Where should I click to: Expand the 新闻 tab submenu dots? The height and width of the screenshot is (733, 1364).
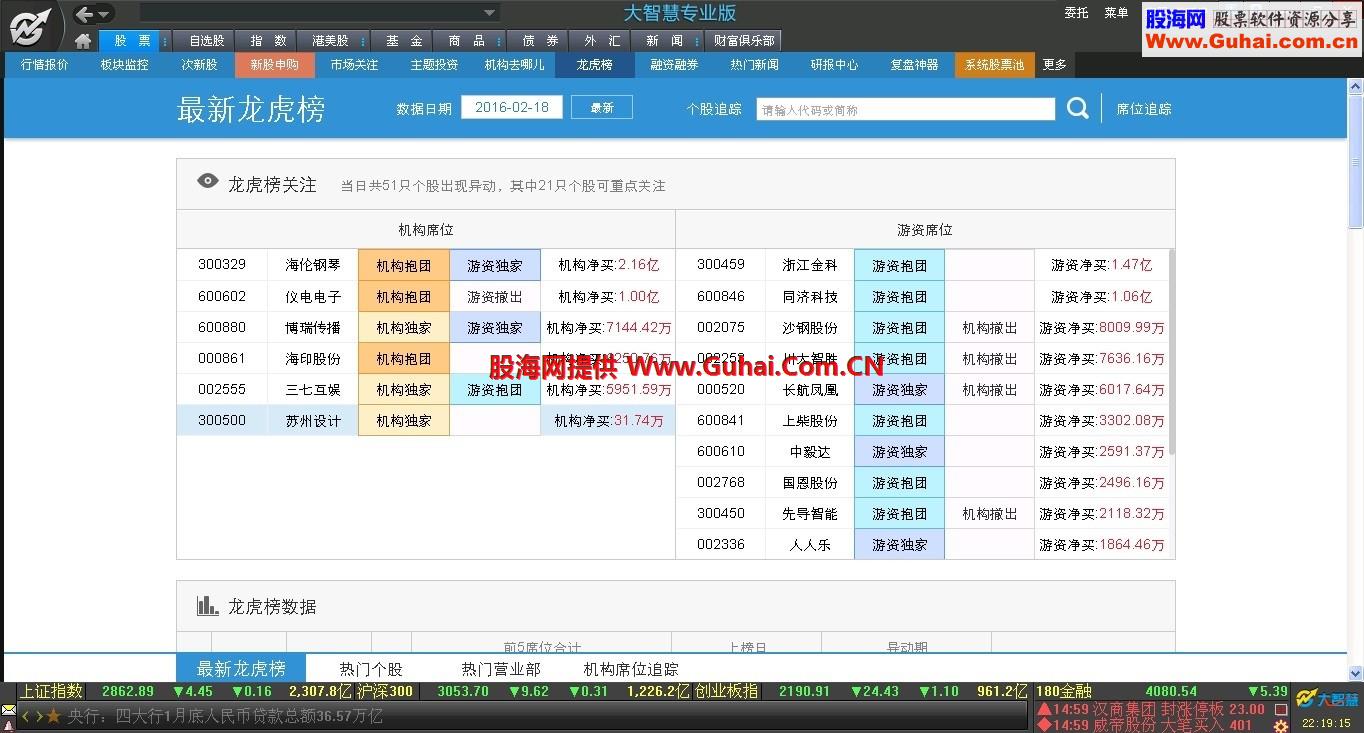click(697, 41)
